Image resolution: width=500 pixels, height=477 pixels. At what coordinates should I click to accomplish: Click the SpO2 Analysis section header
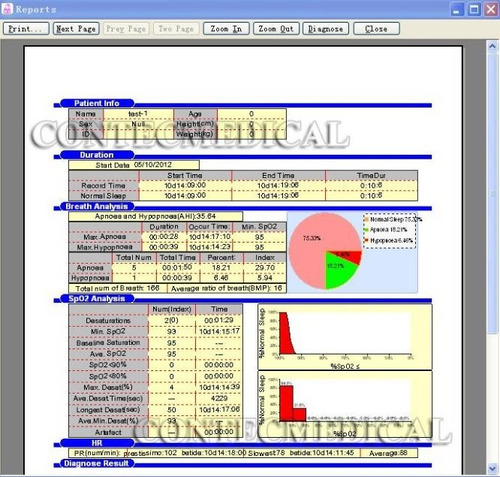click(x=97, y=299)
